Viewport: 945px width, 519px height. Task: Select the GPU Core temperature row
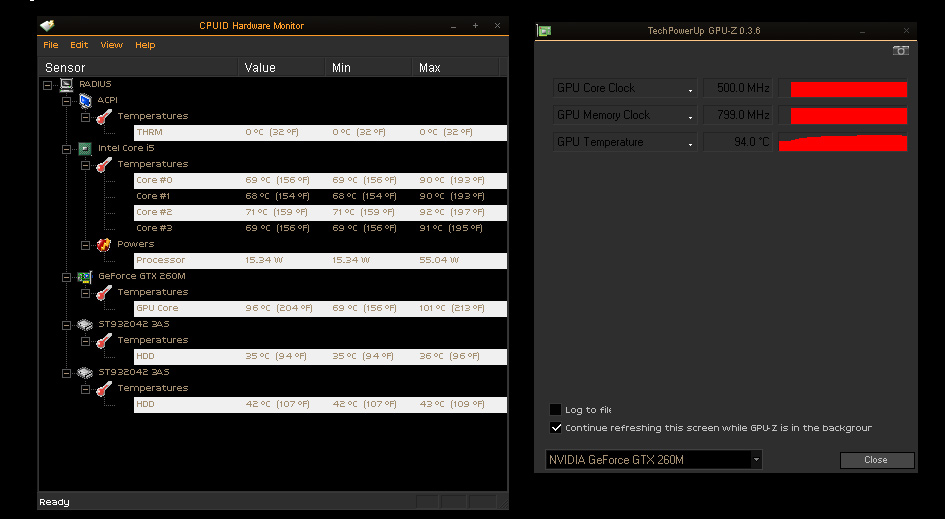tap(320, 308)
